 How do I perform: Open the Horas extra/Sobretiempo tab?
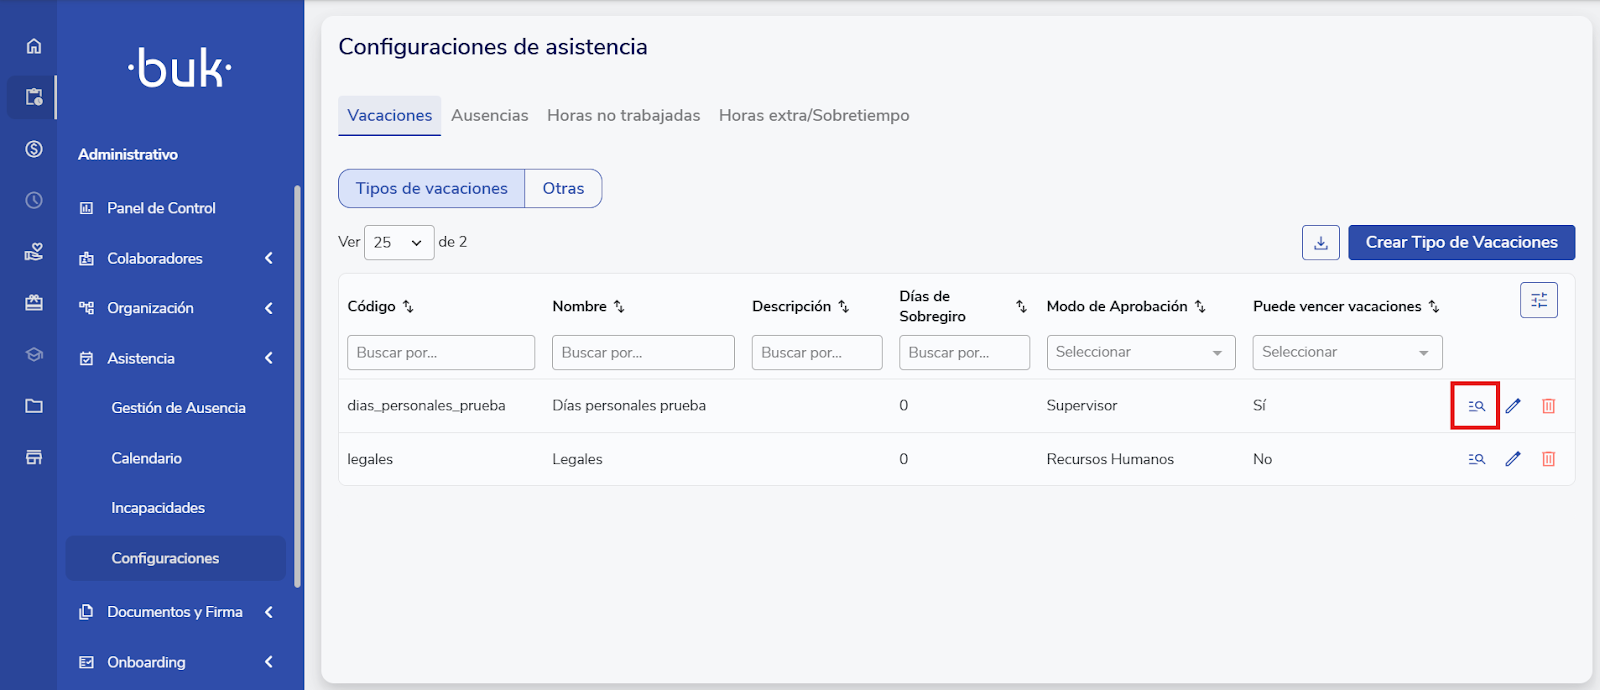coord(814,115)
